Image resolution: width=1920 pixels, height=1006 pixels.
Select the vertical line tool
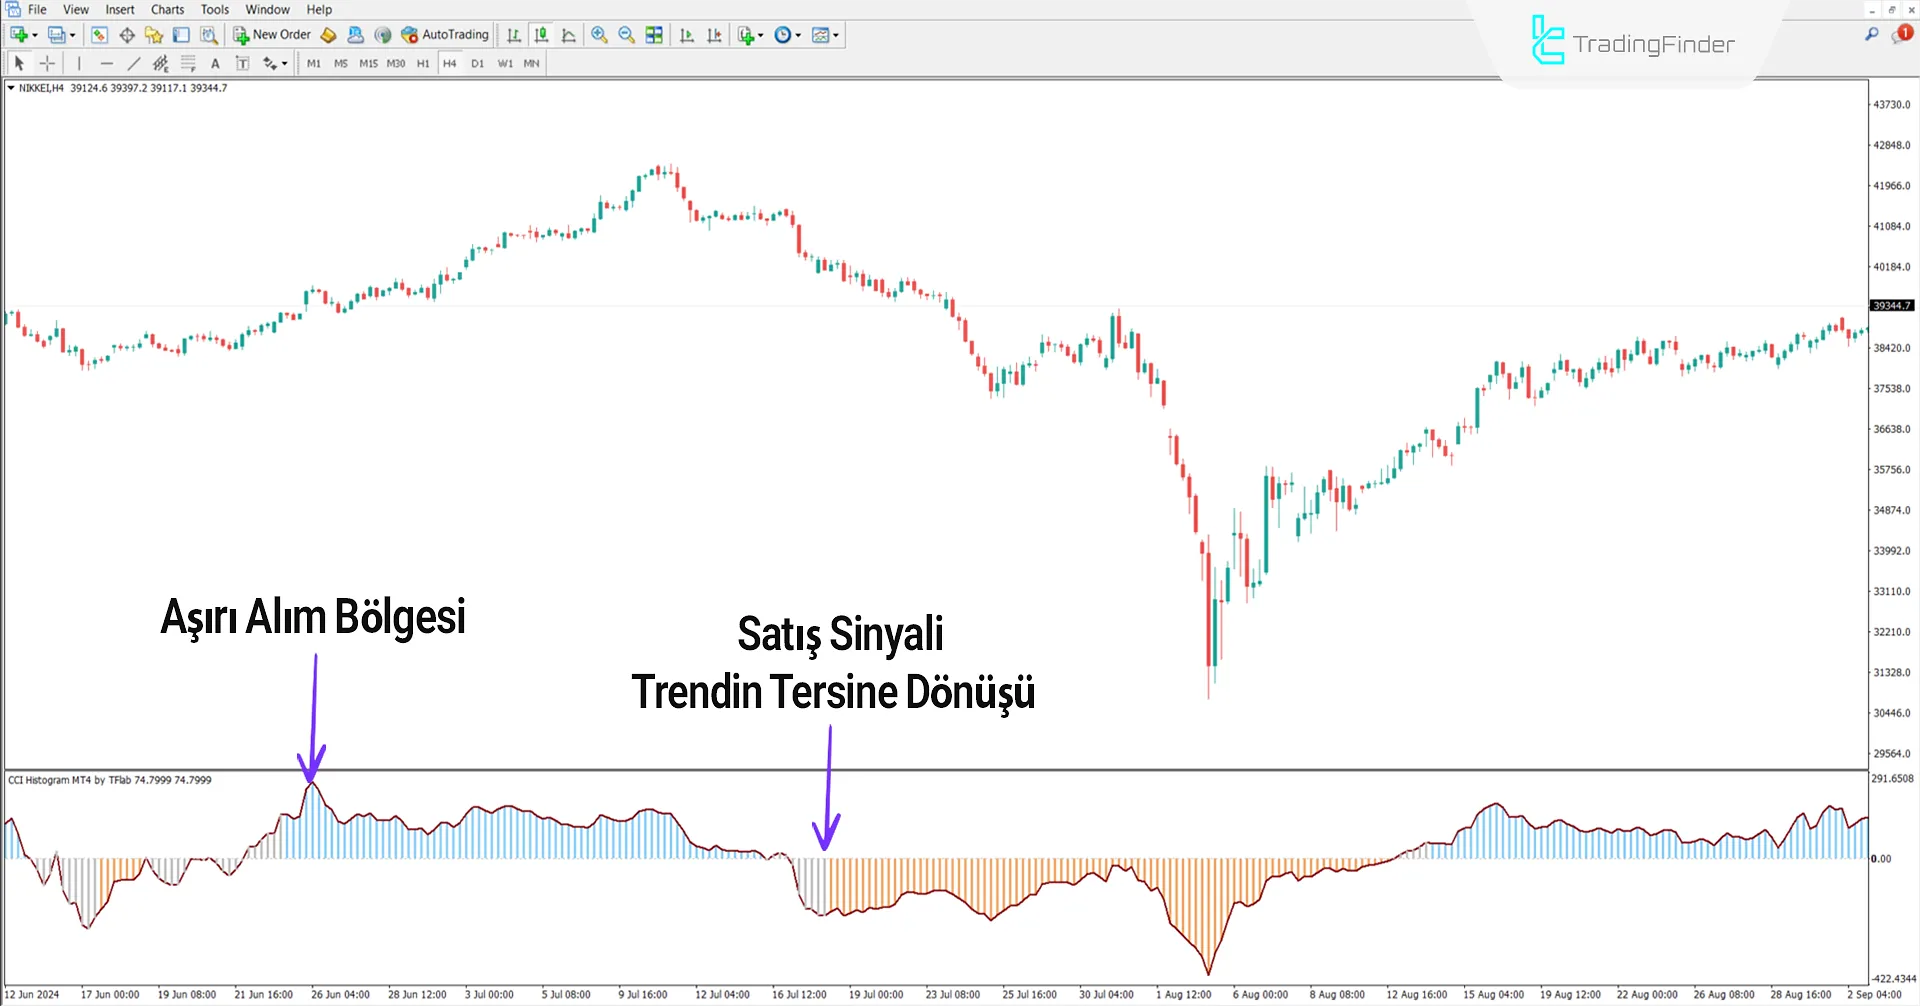[79, 63]
